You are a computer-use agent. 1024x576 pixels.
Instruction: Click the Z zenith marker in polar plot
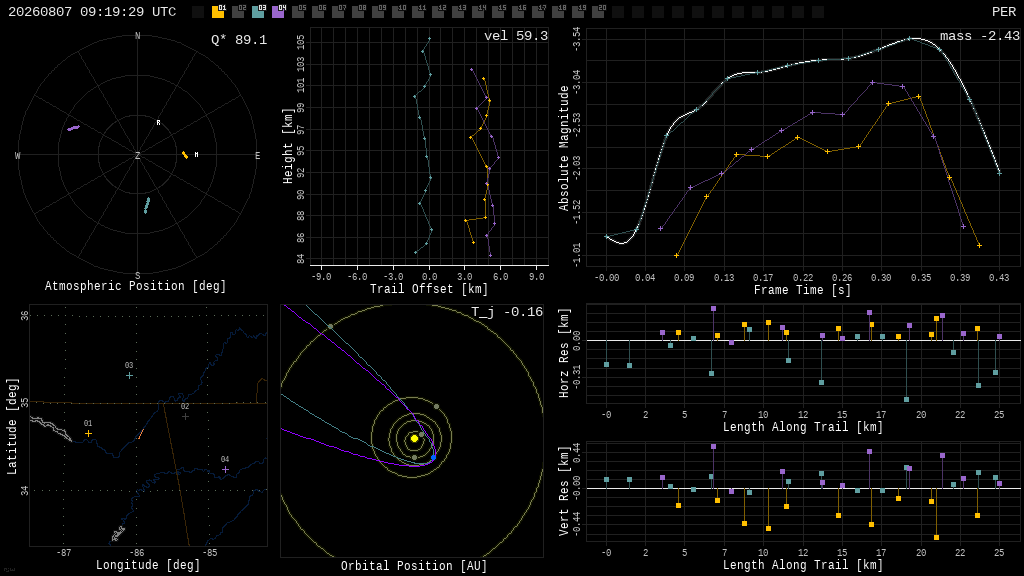[137, 155]
